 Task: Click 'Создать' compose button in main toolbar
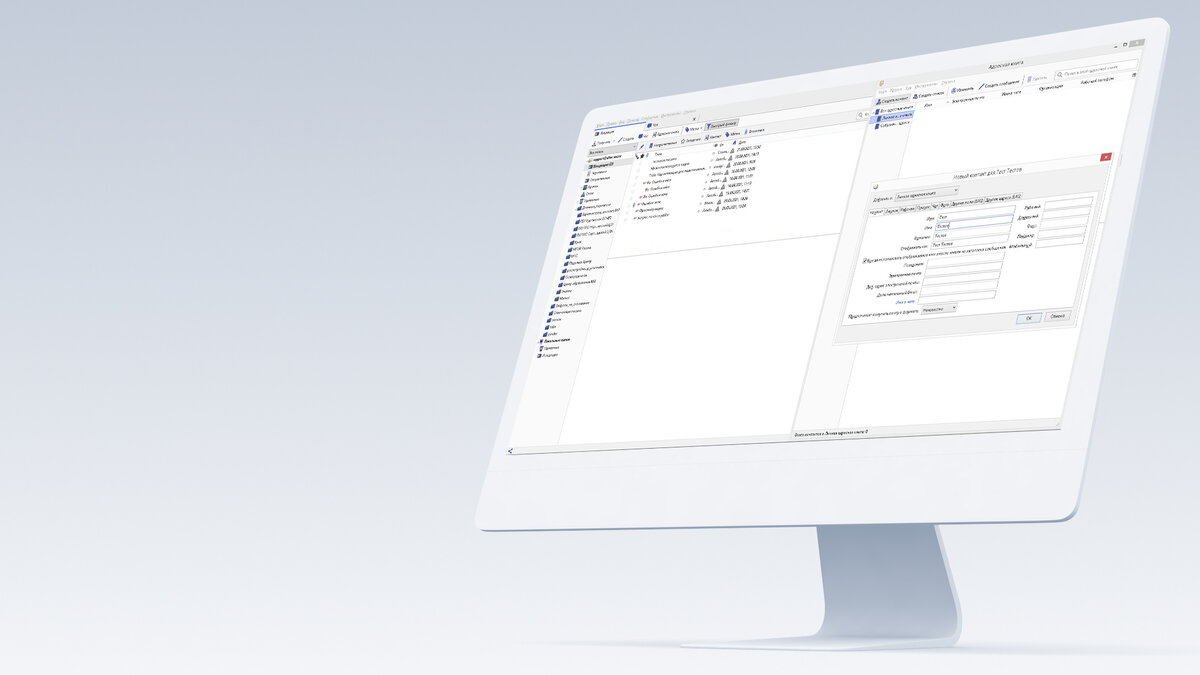point(627,139)
